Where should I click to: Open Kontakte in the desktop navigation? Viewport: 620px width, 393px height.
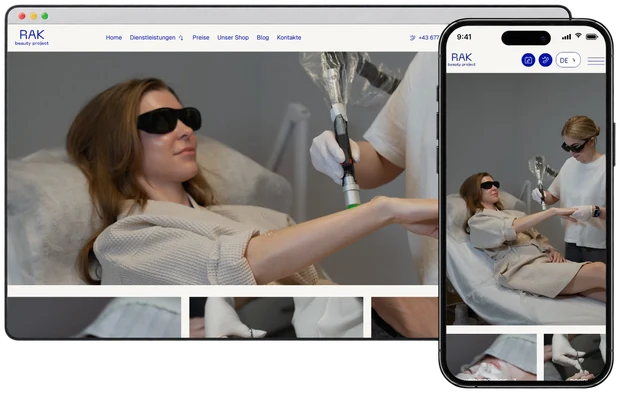[x=289, y=38]
